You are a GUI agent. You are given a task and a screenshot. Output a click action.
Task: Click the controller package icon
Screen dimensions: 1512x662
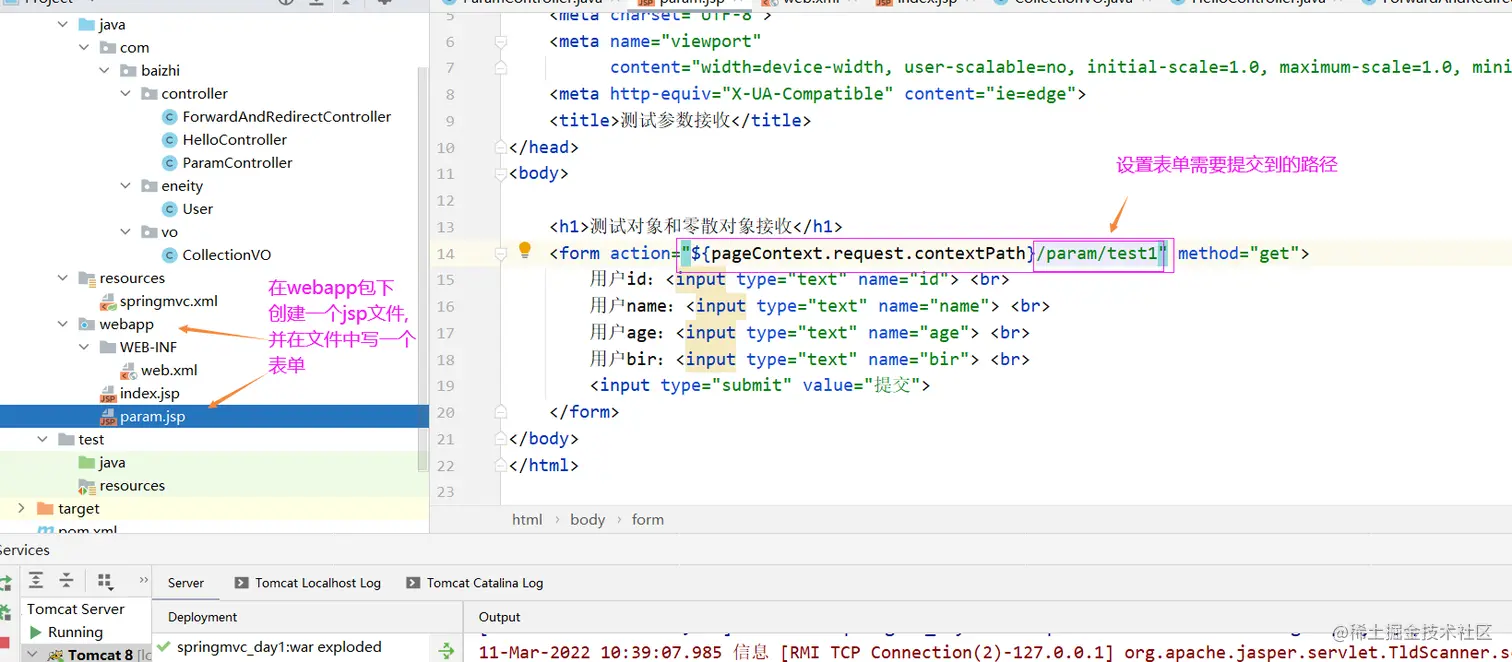coord(149,94)
